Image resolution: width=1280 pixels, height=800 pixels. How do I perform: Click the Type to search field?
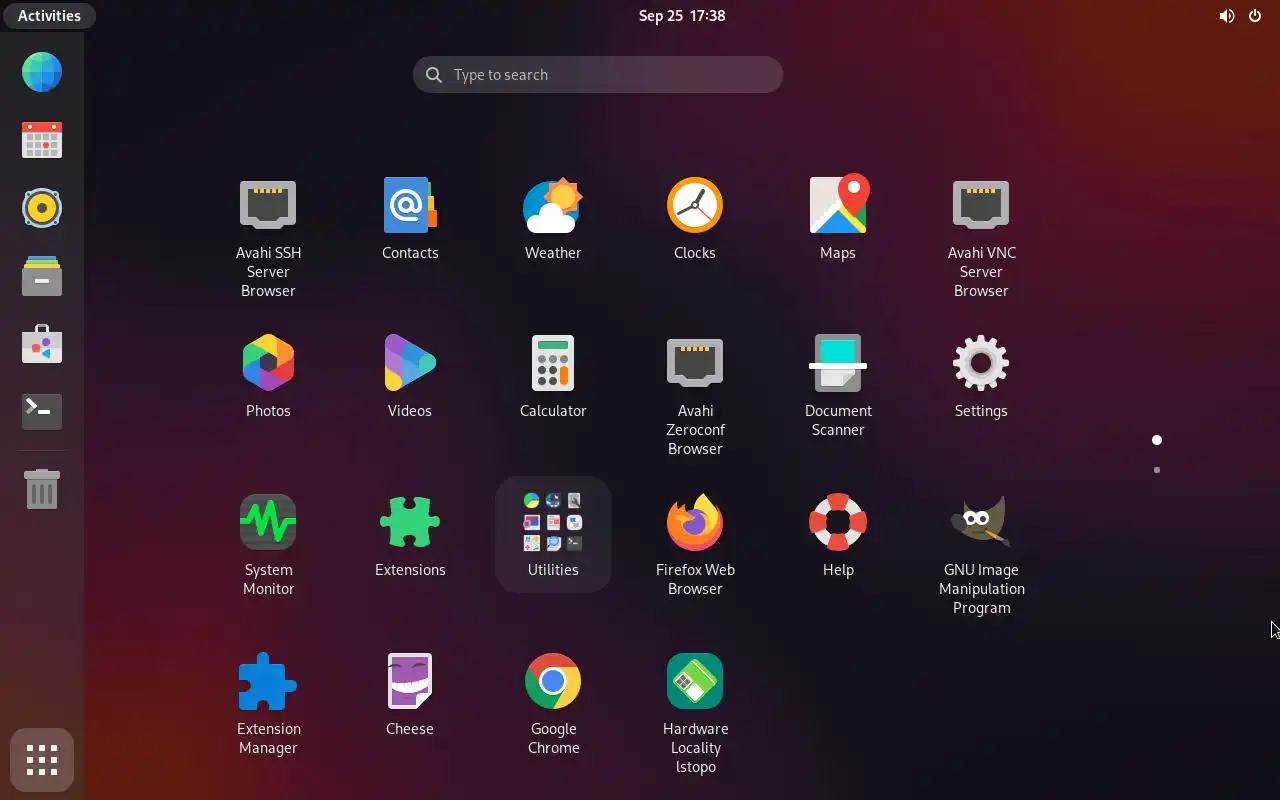pos(598,75)
